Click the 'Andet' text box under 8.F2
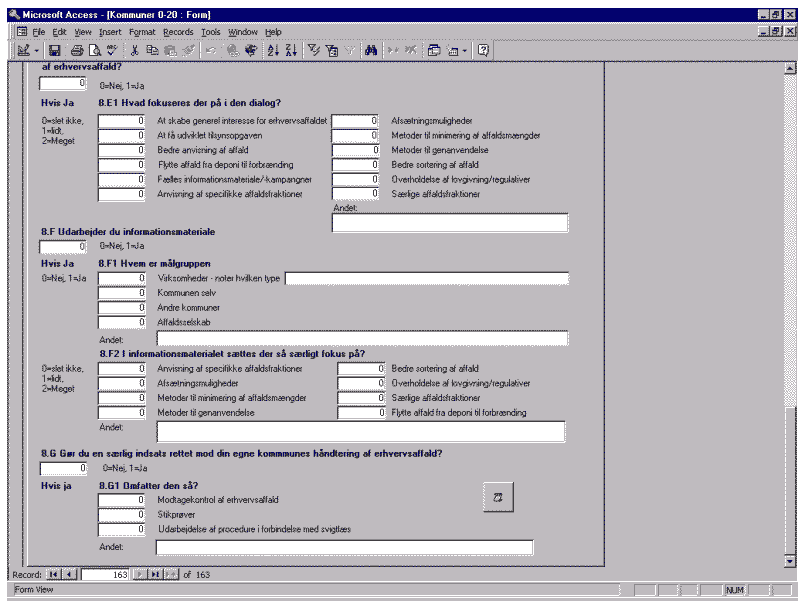Screen dimensions: 806x610 (361, 432)
